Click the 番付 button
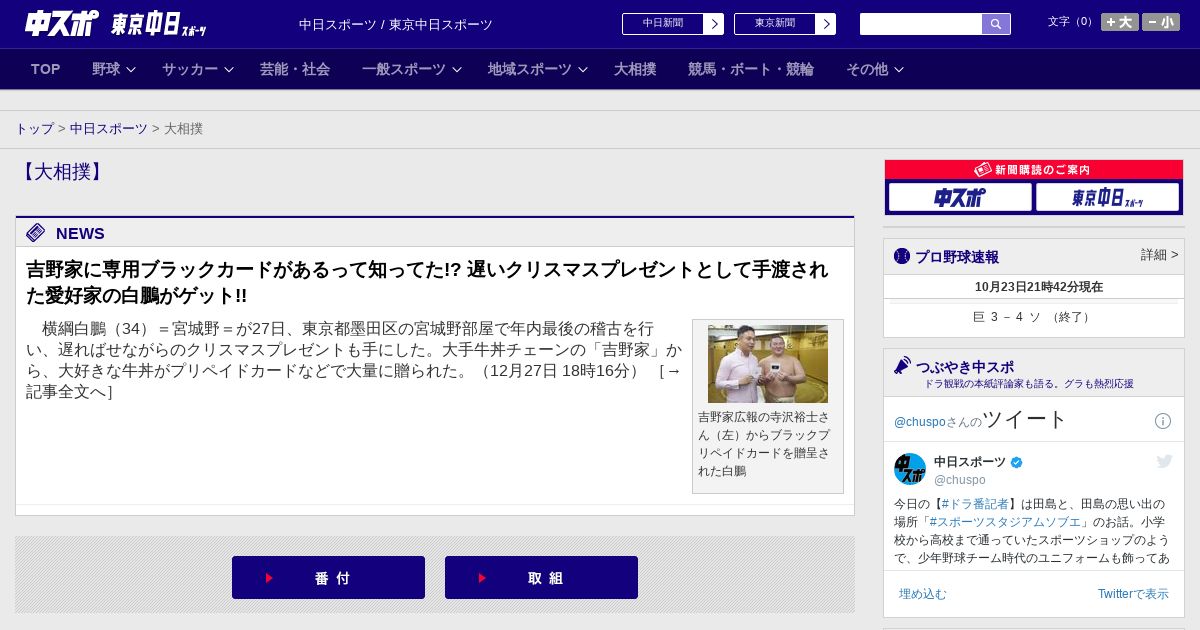Viewport: 1200px width, 630px height. click(x=328, y=578)
